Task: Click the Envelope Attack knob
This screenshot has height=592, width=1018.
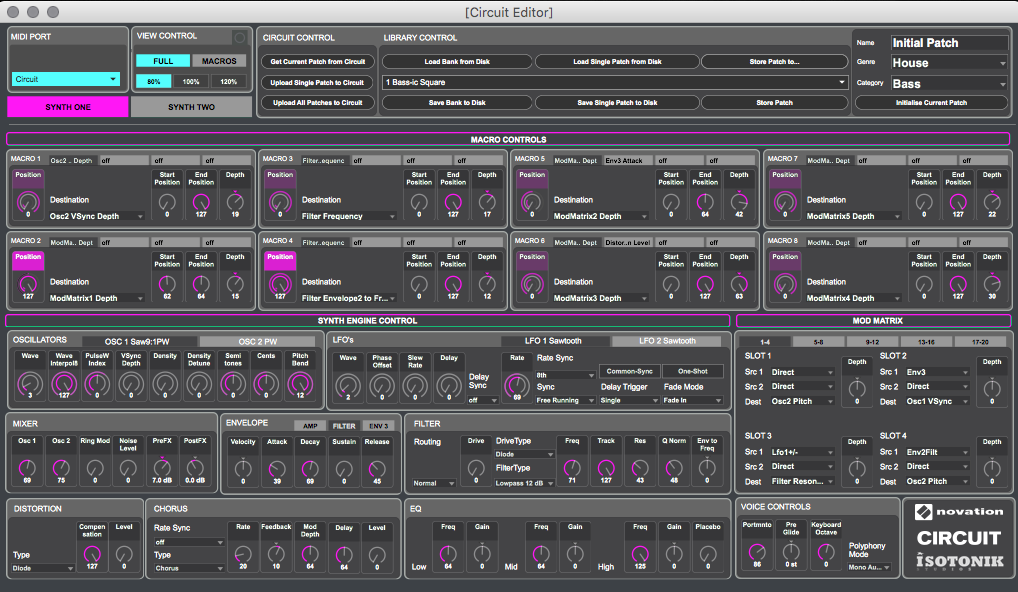Action: tap(277, 466)
